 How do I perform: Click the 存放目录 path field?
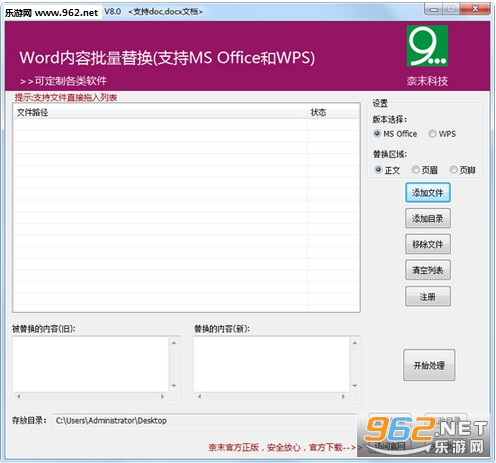click(x=205, y=421)
